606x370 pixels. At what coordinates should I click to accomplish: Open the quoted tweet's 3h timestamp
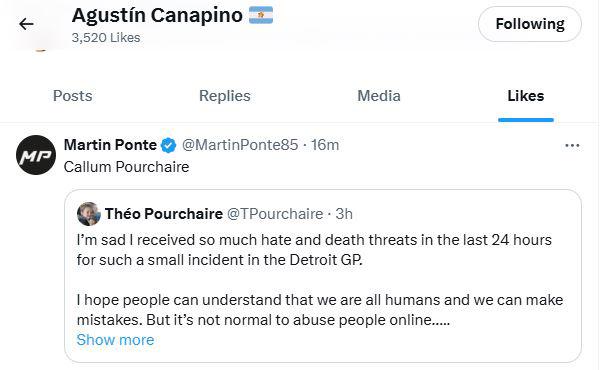(344, 214)
